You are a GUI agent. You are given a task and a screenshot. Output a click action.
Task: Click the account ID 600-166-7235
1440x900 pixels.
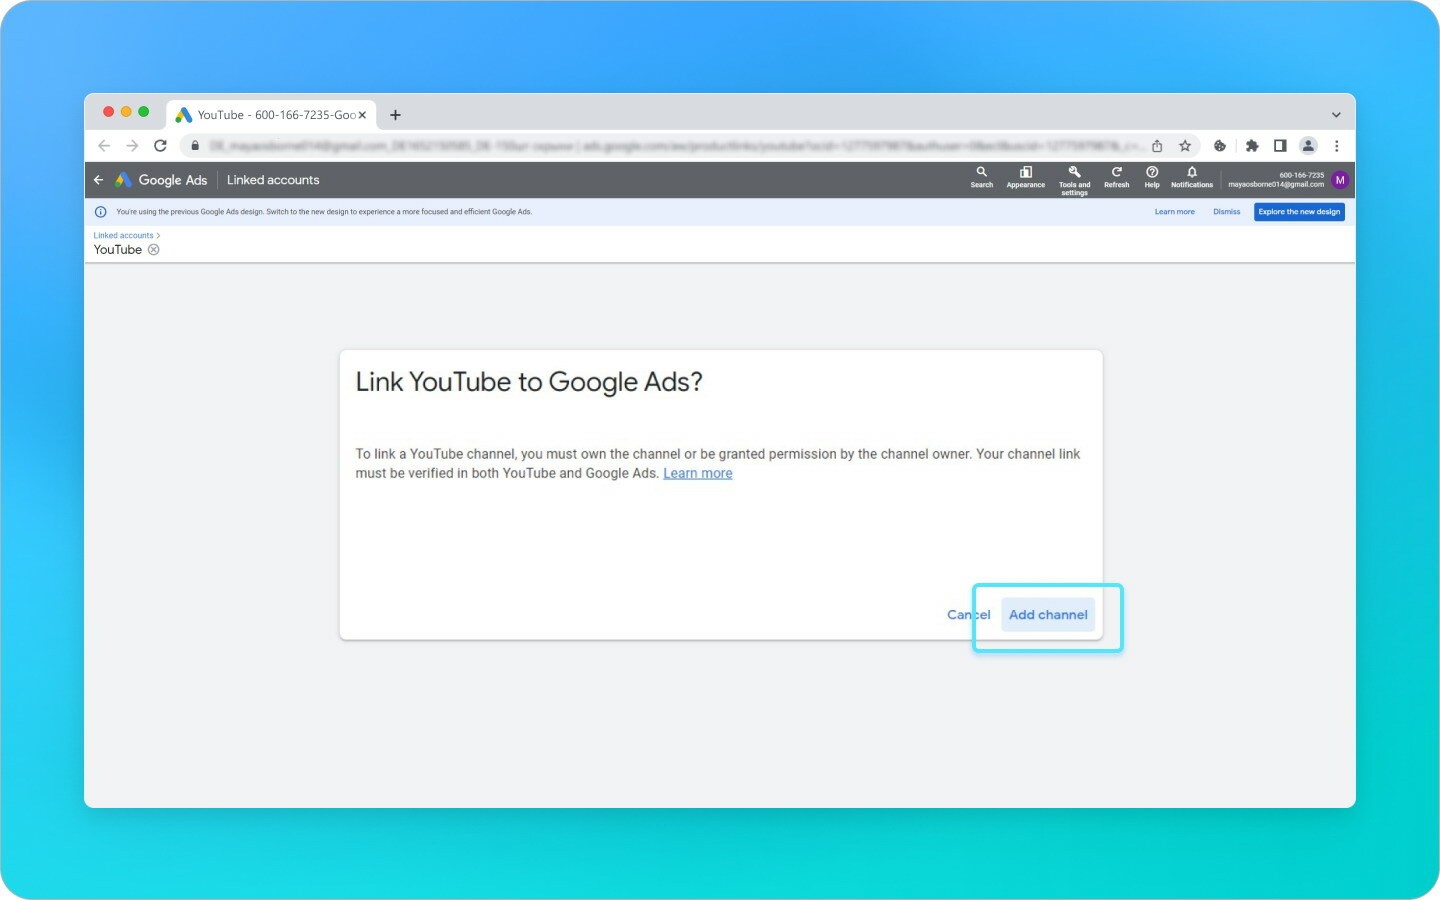(x=1302, y=175)
